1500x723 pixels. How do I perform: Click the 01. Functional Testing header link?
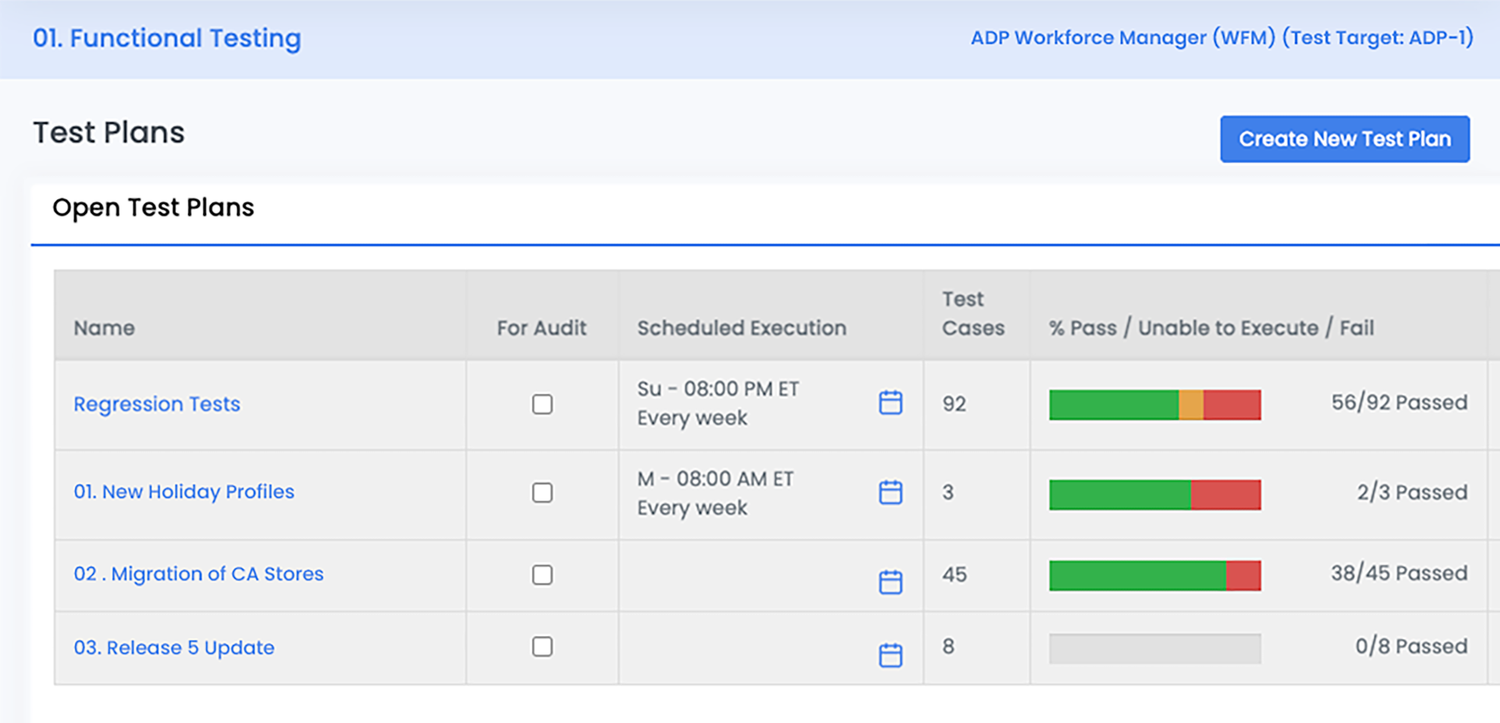165,38
